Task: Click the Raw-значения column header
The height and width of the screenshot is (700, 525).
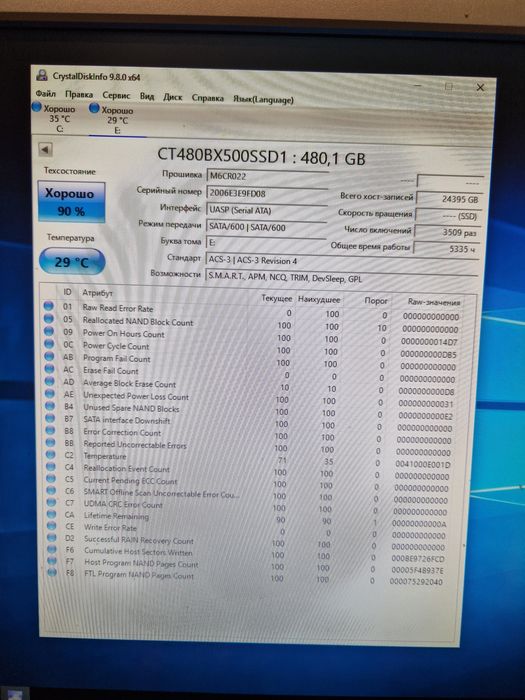Action: point(433,303)
